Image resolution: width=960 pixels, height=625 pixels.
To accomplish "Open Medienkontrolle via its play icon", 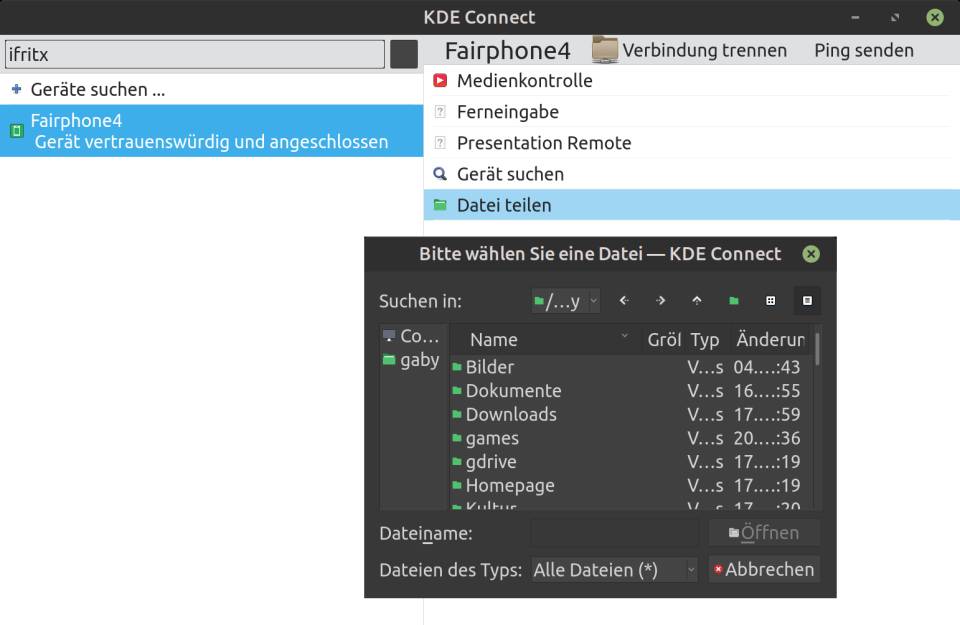I will tap(440, 81).
